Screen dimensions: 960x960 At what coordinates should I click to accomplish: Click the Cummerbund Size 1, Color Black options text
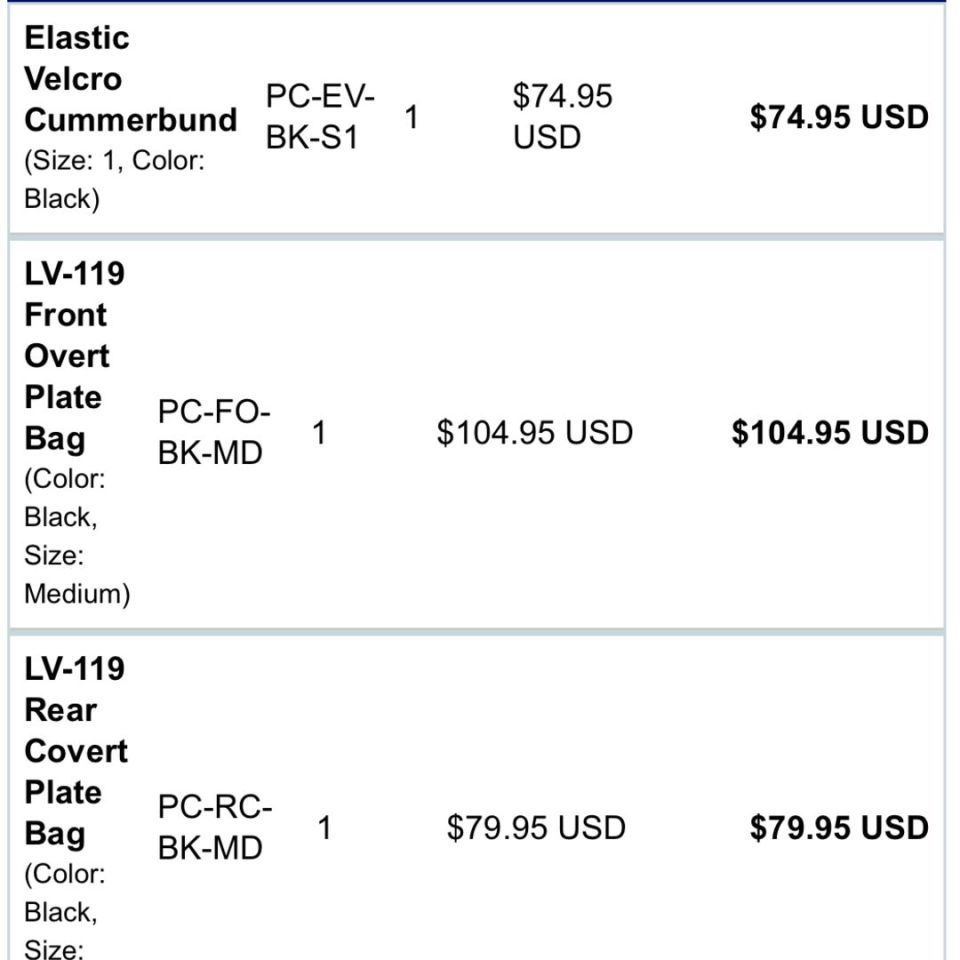(114, 179)
